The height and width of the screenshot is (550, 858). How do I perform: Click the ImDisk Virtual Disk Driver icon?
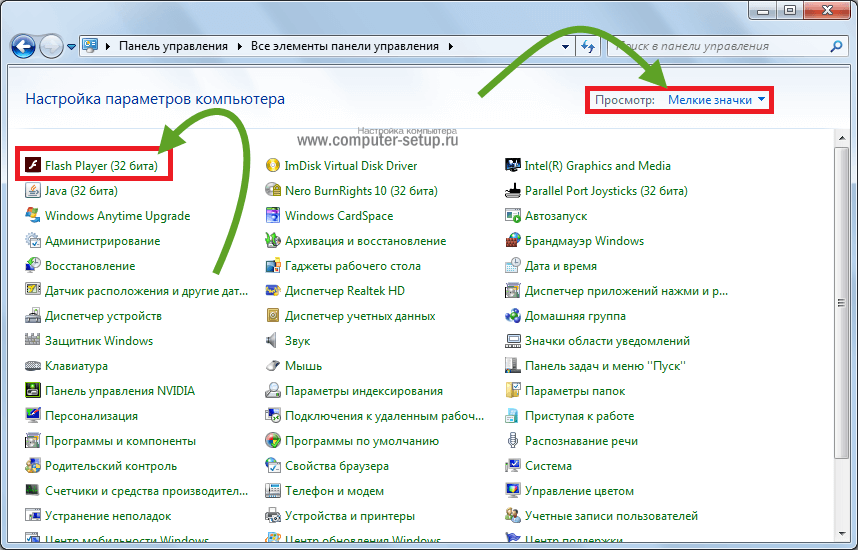(x=272, y=166)
